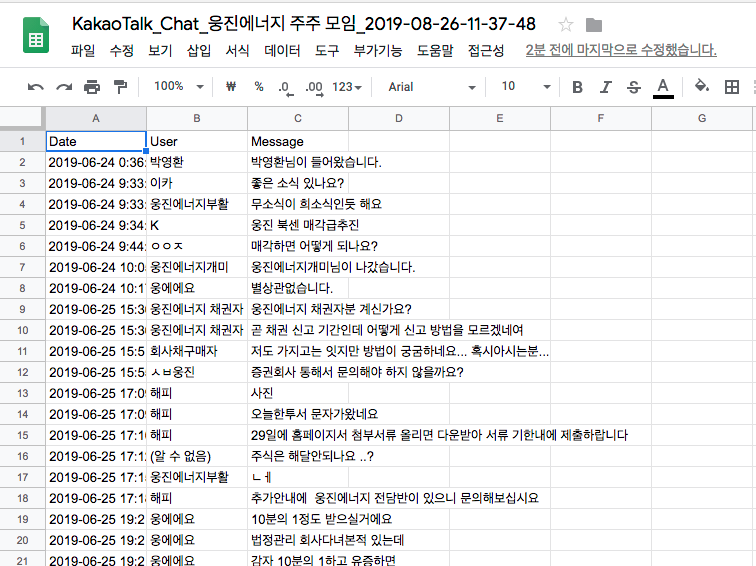Open the Google Sheets home icon
The height and width of the screenshot is (566, 756).
click(x=36, y=35)
